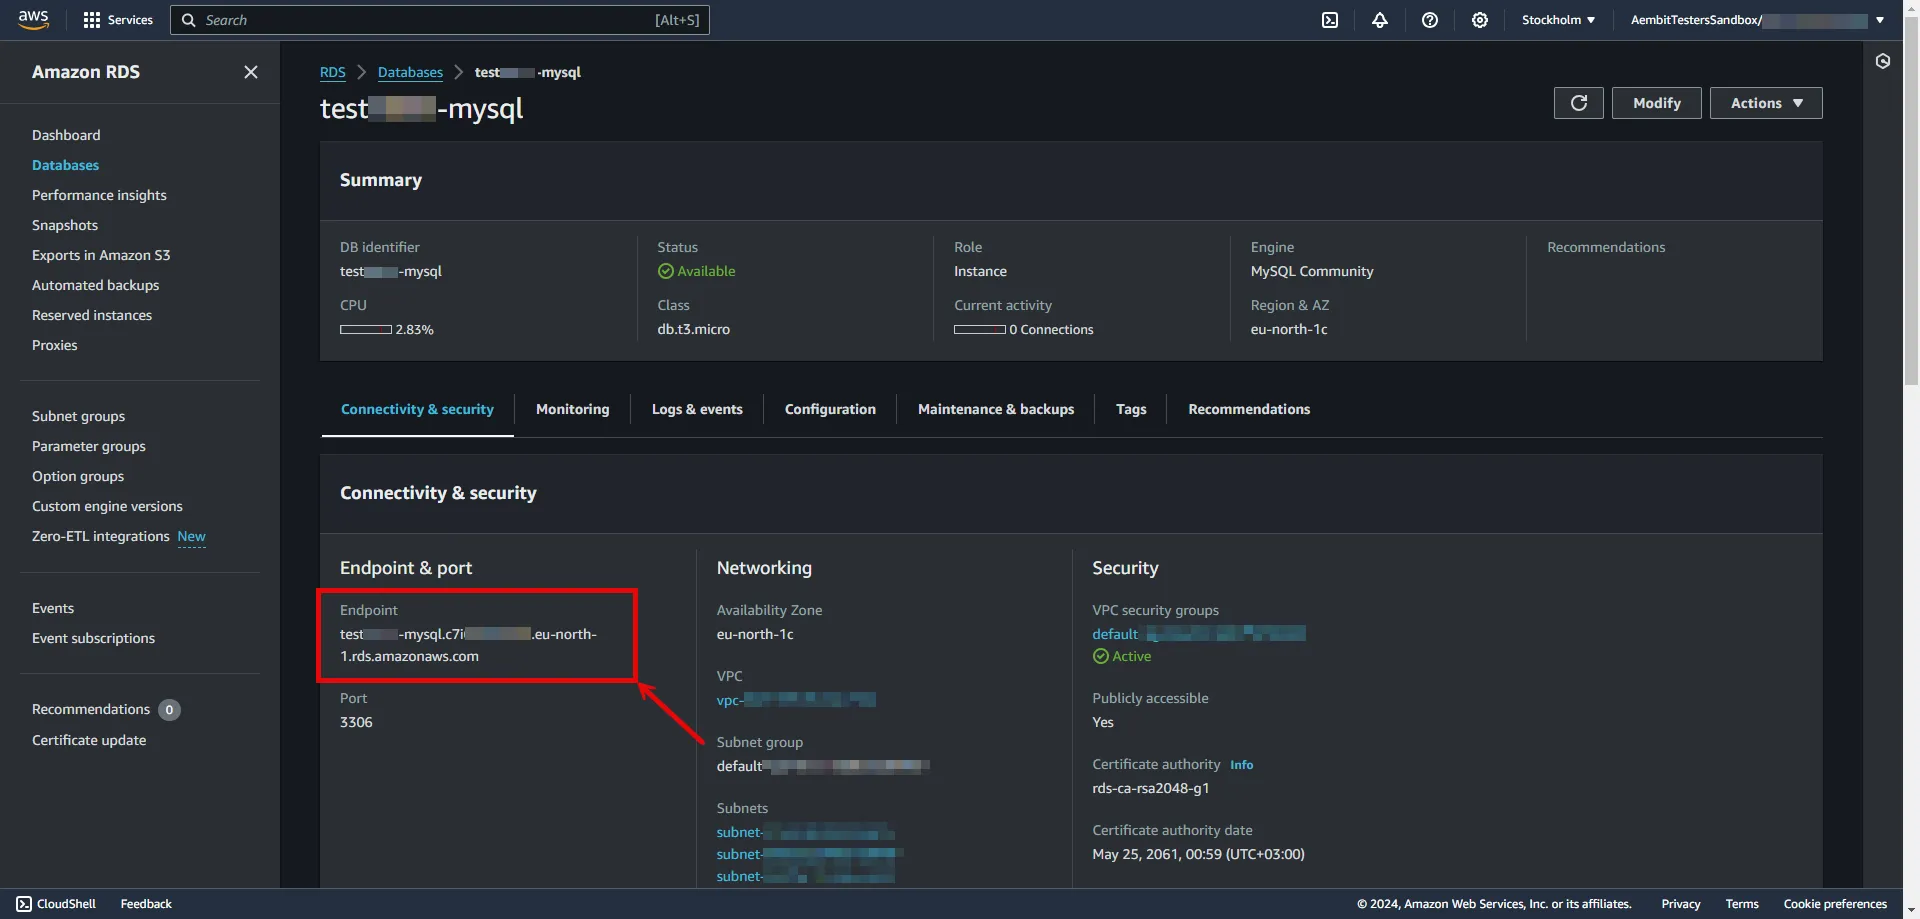
Task: Navigate to Databases via the breadcrumb link
Action: [409, 72]
